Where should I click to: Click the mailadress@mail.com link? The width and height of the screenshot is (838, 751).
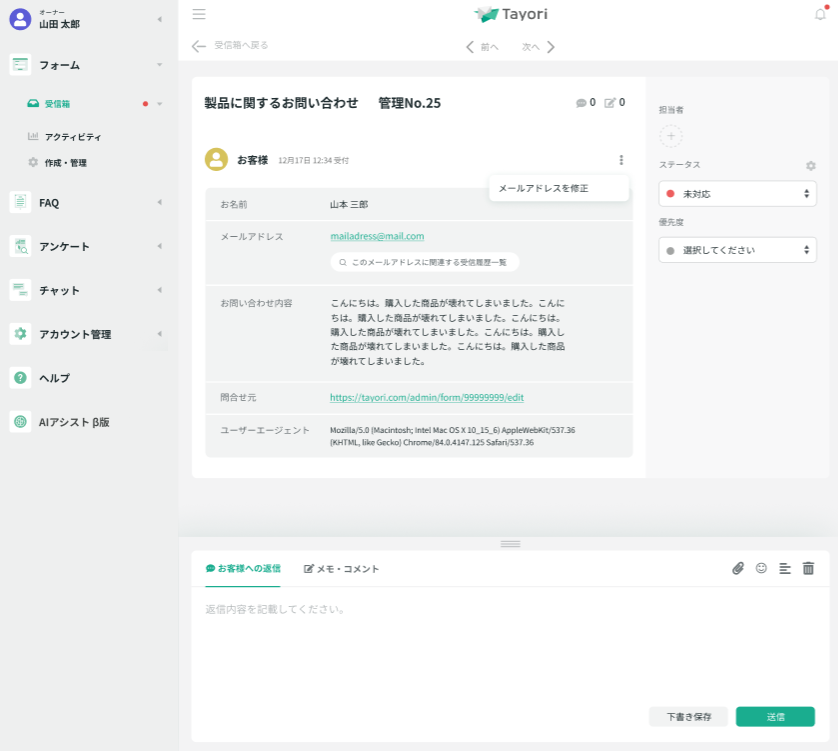[x=377, y=236]
